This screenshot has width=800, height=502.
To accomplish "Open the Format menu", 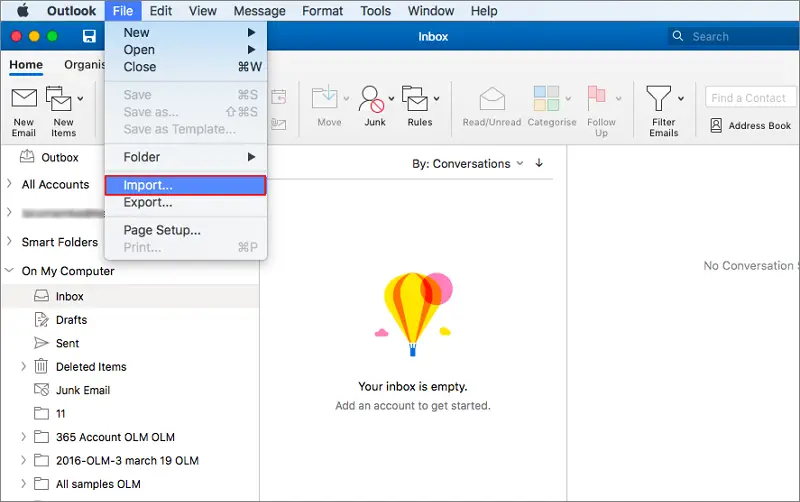I will pos(322,11).
